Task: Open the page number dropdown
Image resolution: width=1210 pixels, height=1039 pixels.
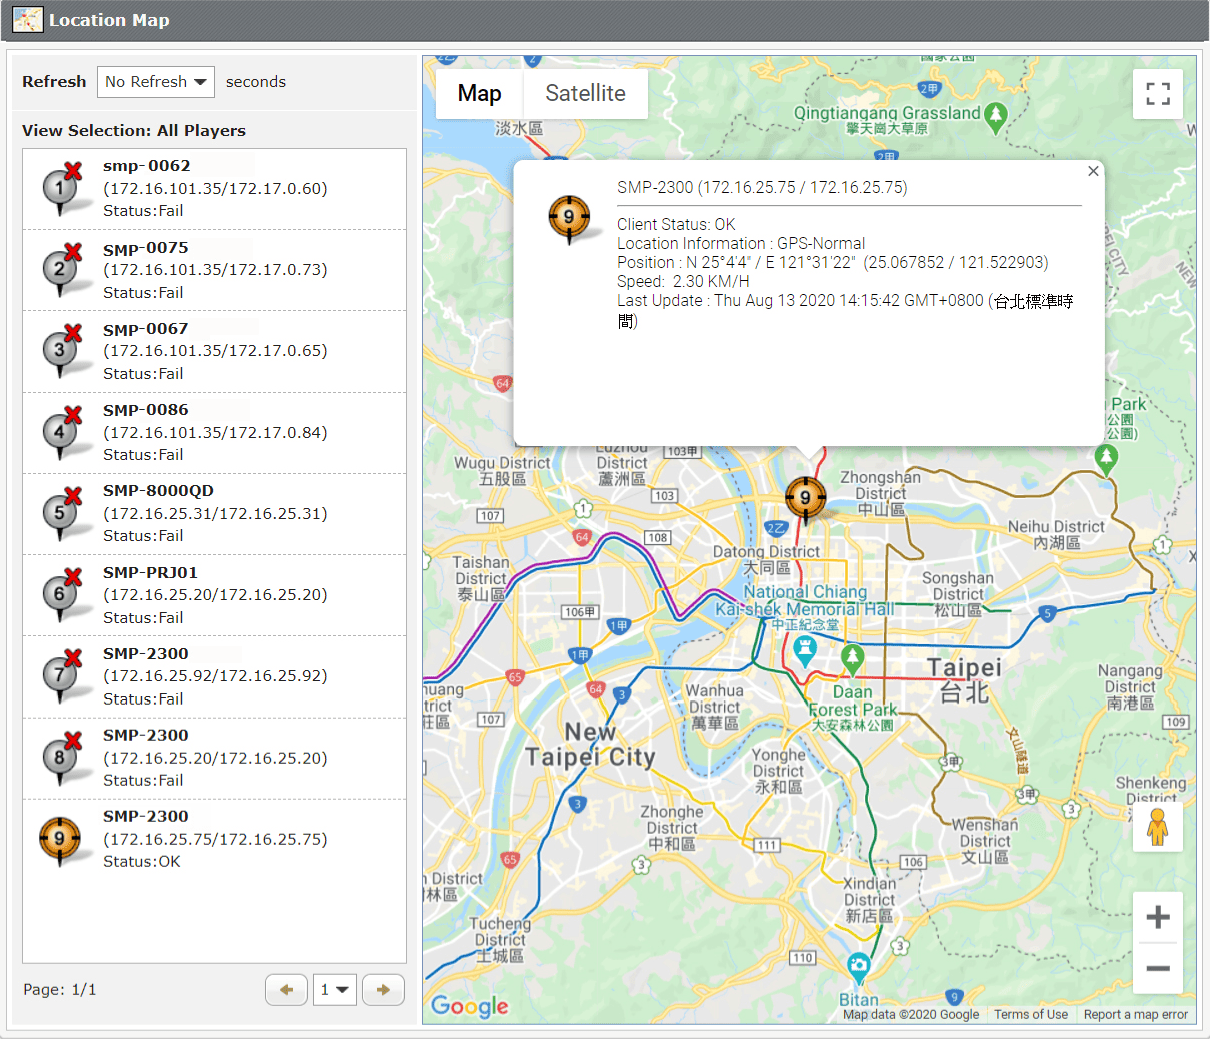Action: click(334, 990)
